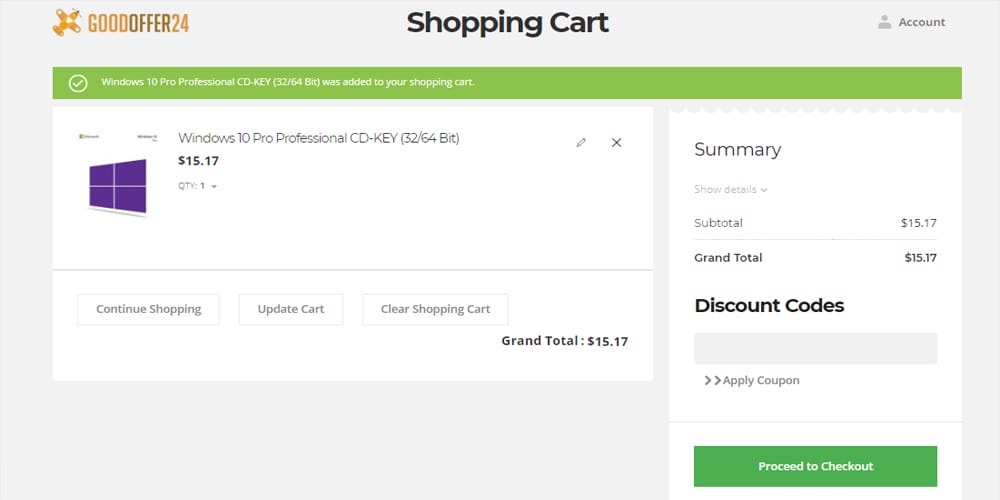The width and height of the screenshot is (1000, 500).
Task: Click the Continue Shopping button
Action: tap(148, 309)
